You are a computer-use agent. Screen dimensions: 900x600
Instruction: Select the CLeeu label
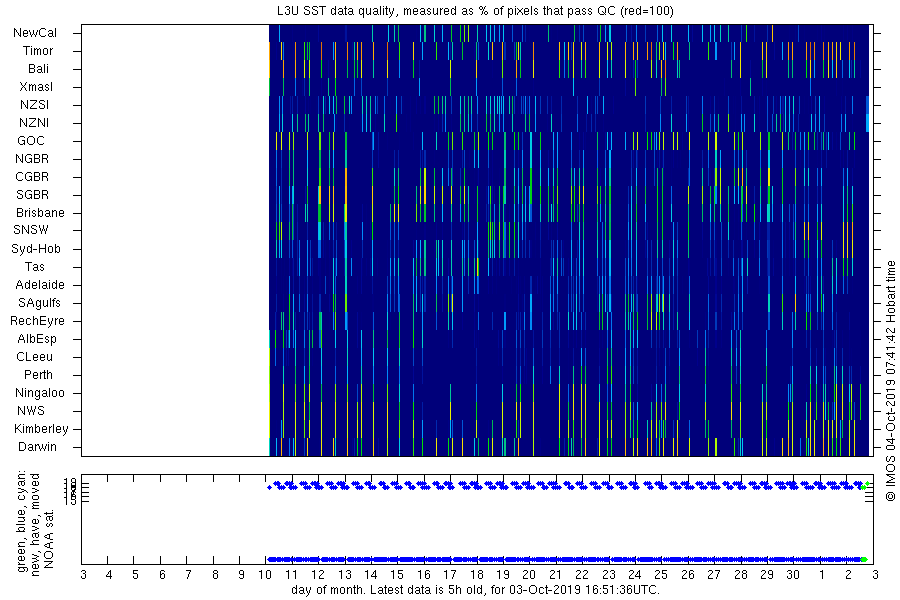point(34,357)
